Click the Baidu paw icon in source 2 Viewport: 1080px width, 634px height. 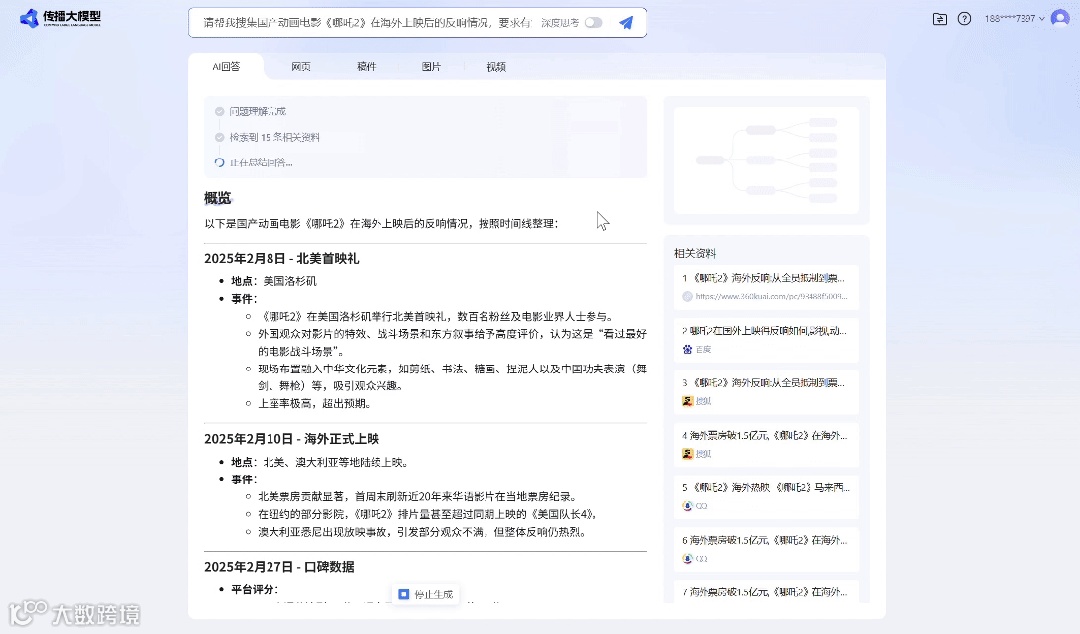coord(687,349)
